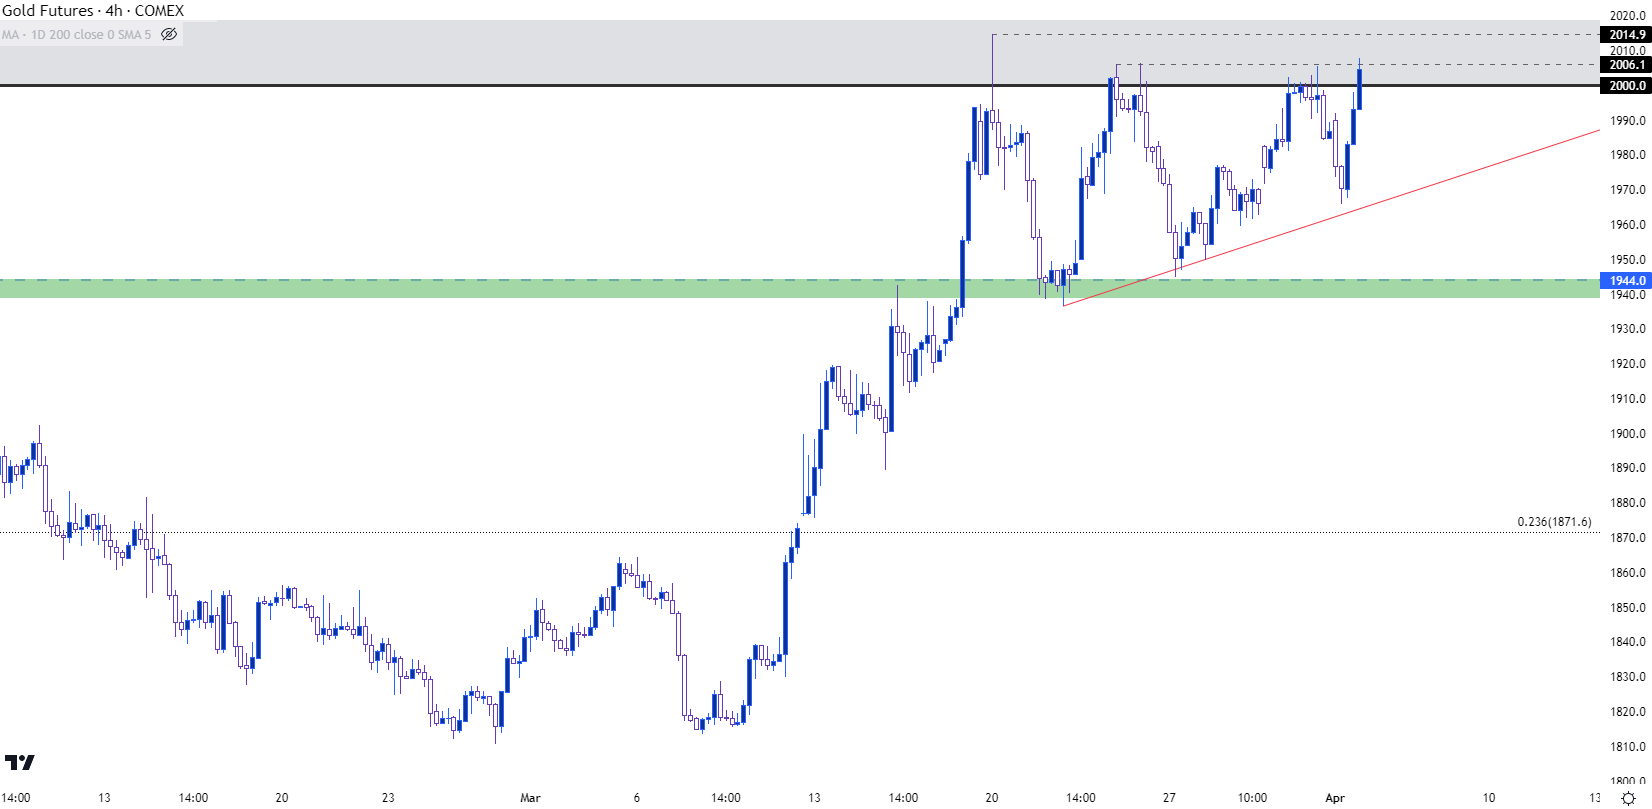This screenshot has width=1652, height=809.
Task: Click the 20 date label after Mar
Action: [991, 798]
